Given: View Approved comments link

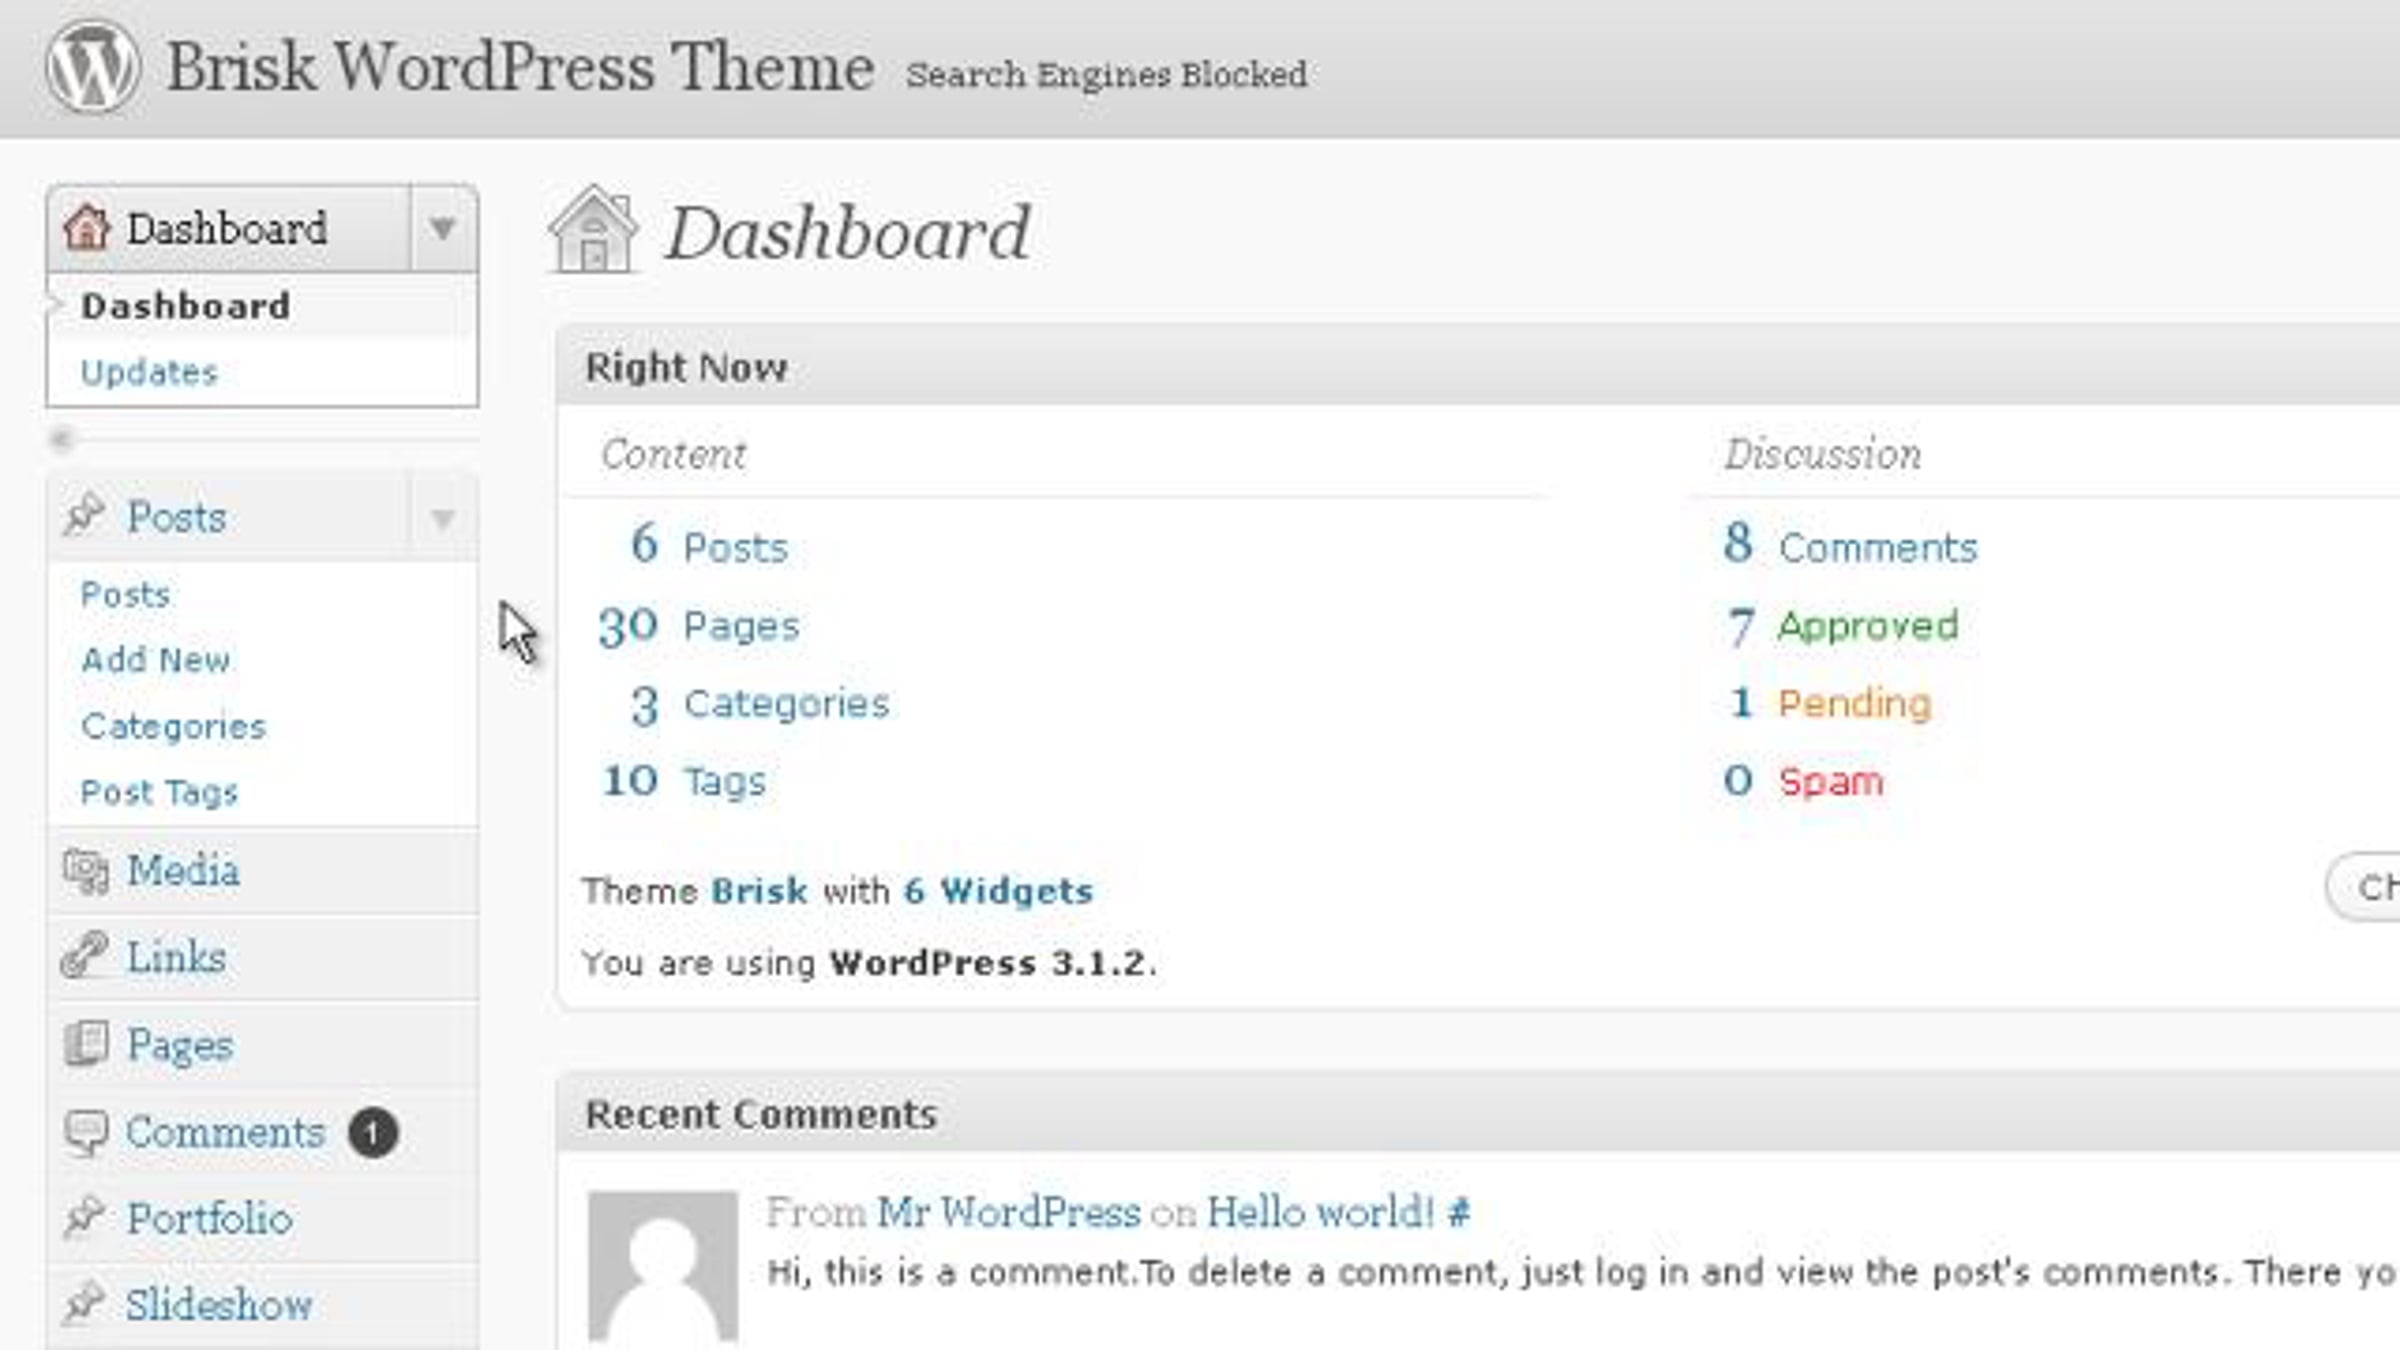Looking at the screenshot, I should [x=1868, y=627].
